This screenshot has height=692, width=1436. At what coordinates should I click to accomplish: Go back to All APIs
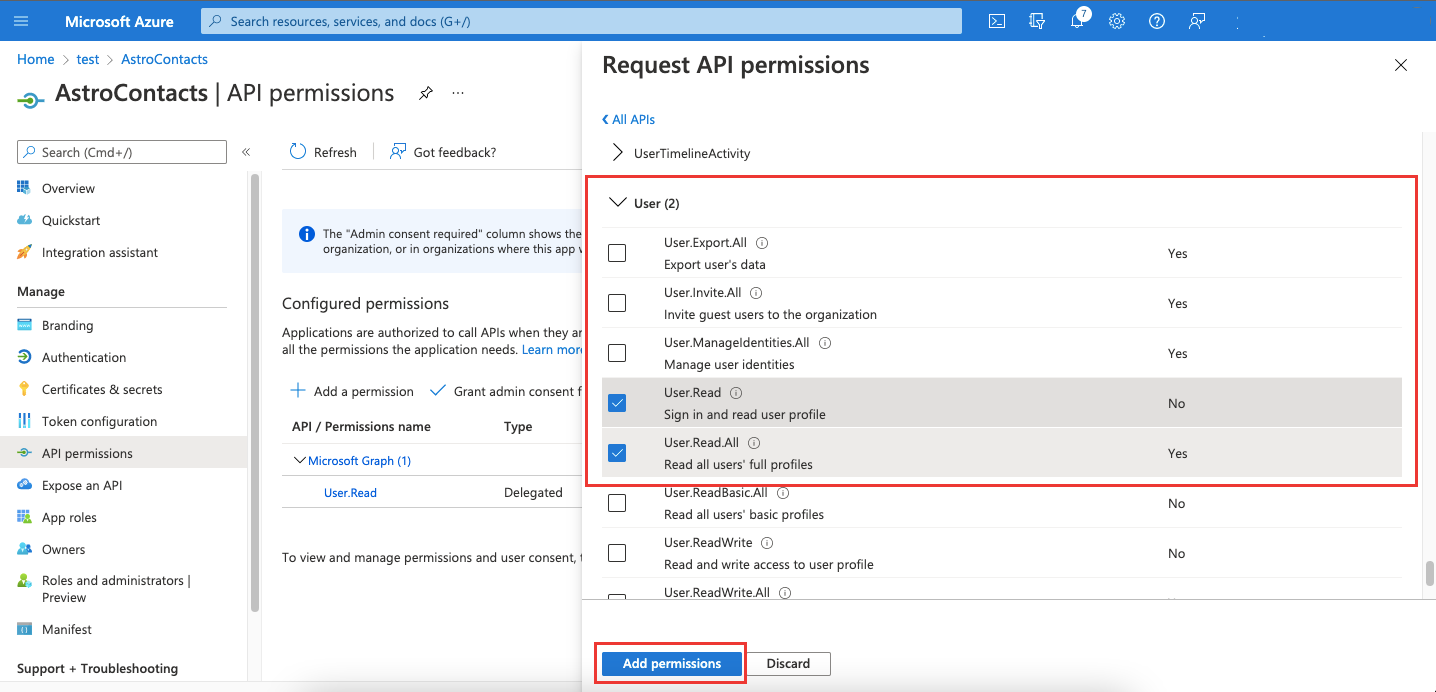629,119
